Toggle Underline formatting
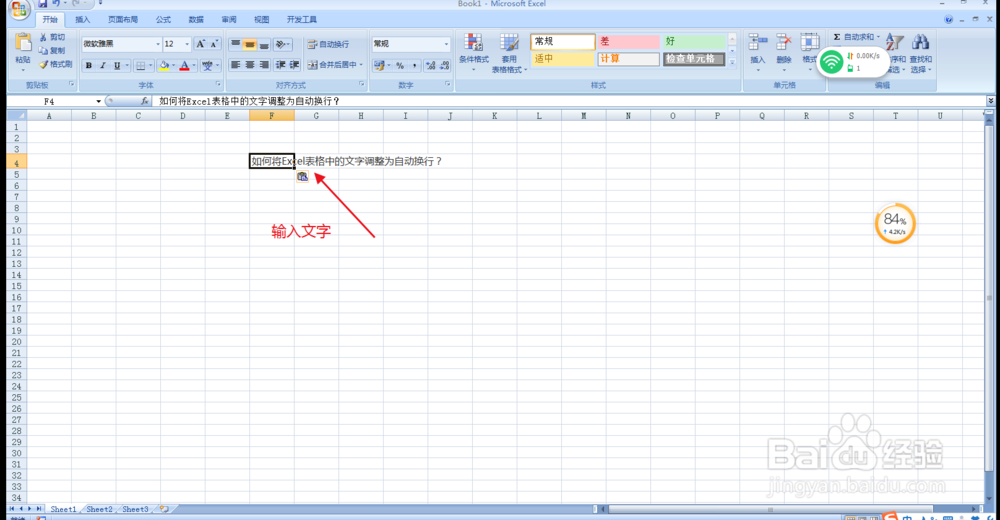This screenshot has width=1000, height=520. [x=117, y=65]
